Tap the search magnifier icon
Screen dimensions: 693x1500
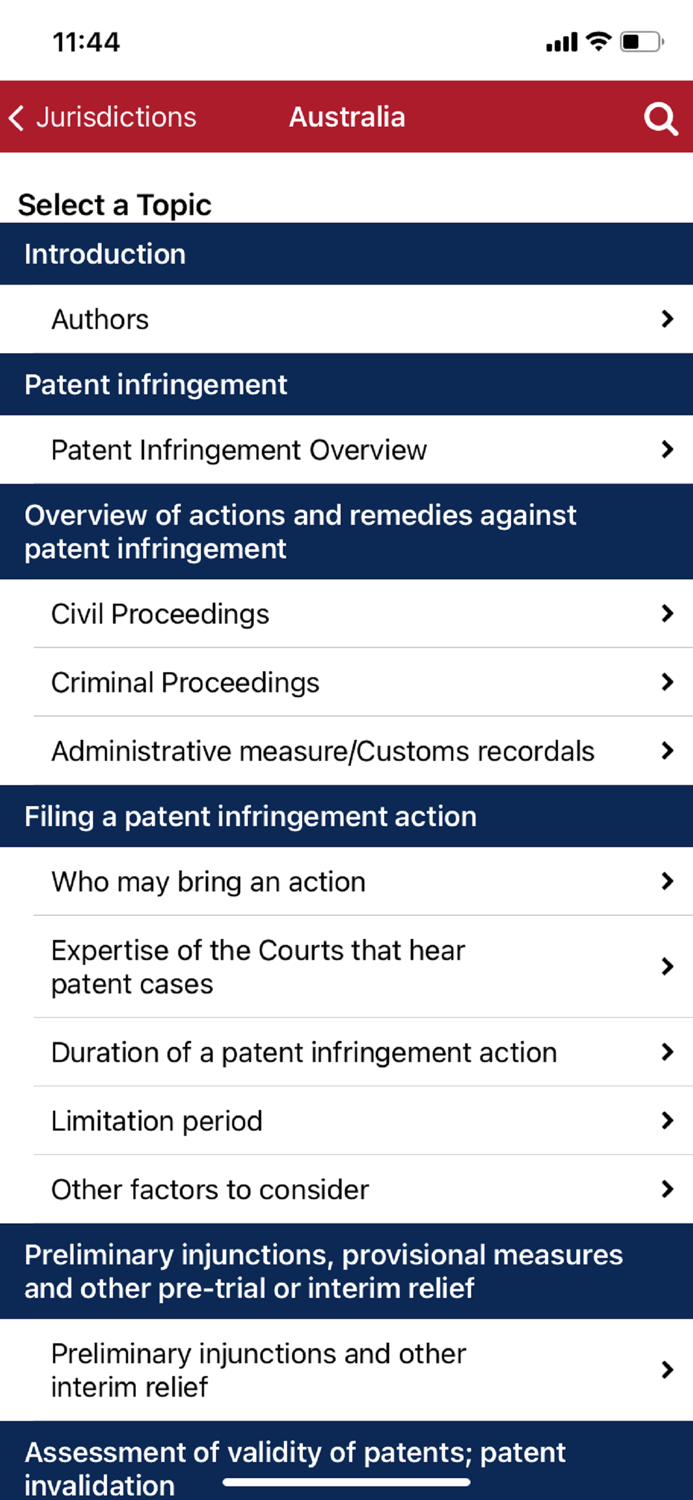(x=660, y=119)
